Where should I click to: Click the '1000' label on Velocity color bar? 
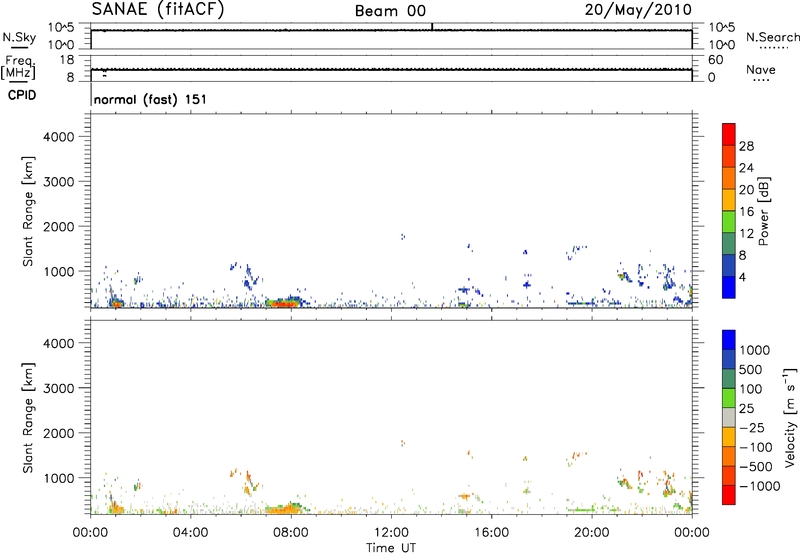(755, 350)
